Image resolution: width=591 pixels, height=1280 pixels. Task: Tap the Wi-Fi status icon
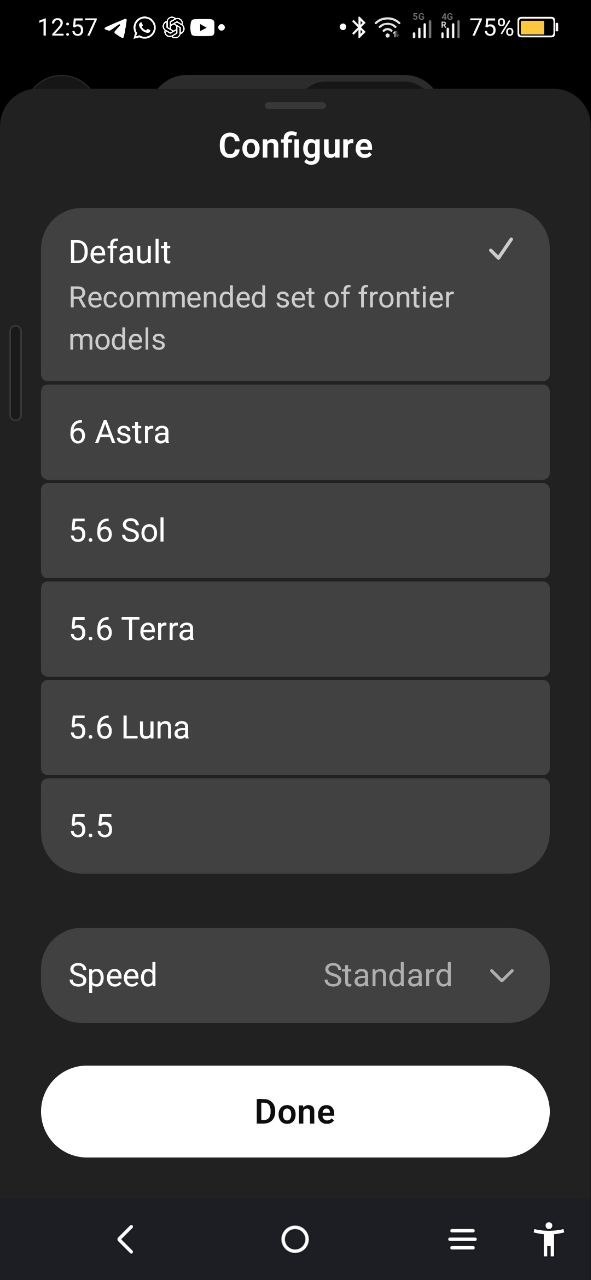pos(388,28)
